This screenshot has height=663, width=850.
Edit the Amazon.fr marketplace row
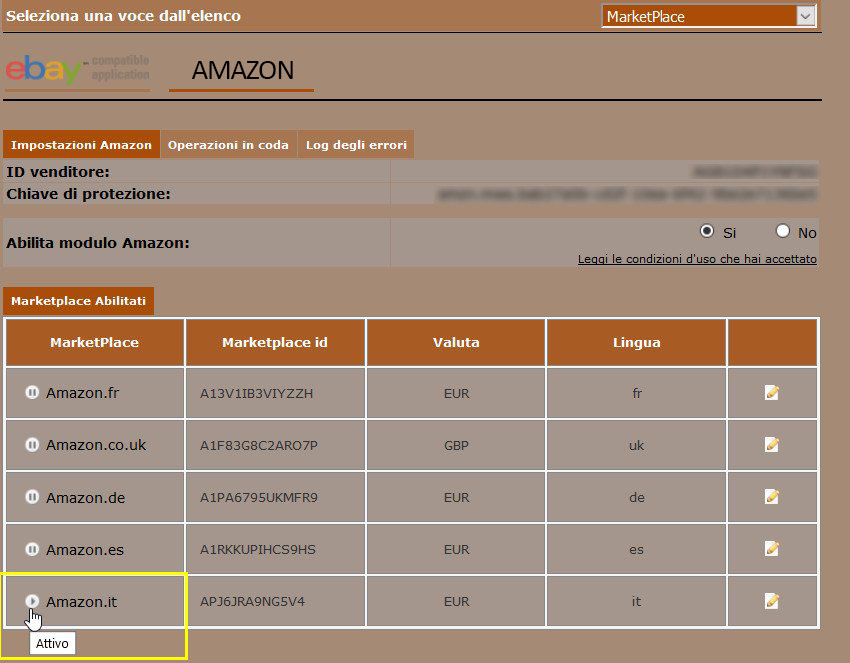[771, 393]
